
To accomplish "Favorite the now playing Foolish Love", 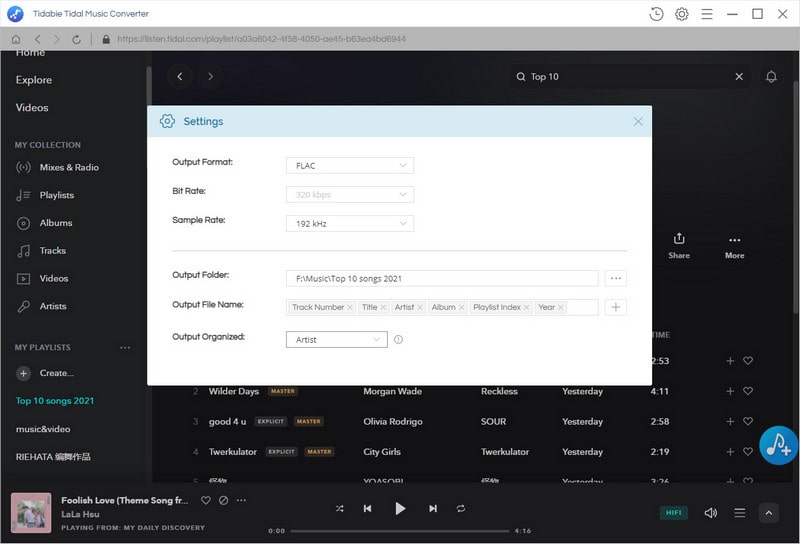I will tap(206, 500).
